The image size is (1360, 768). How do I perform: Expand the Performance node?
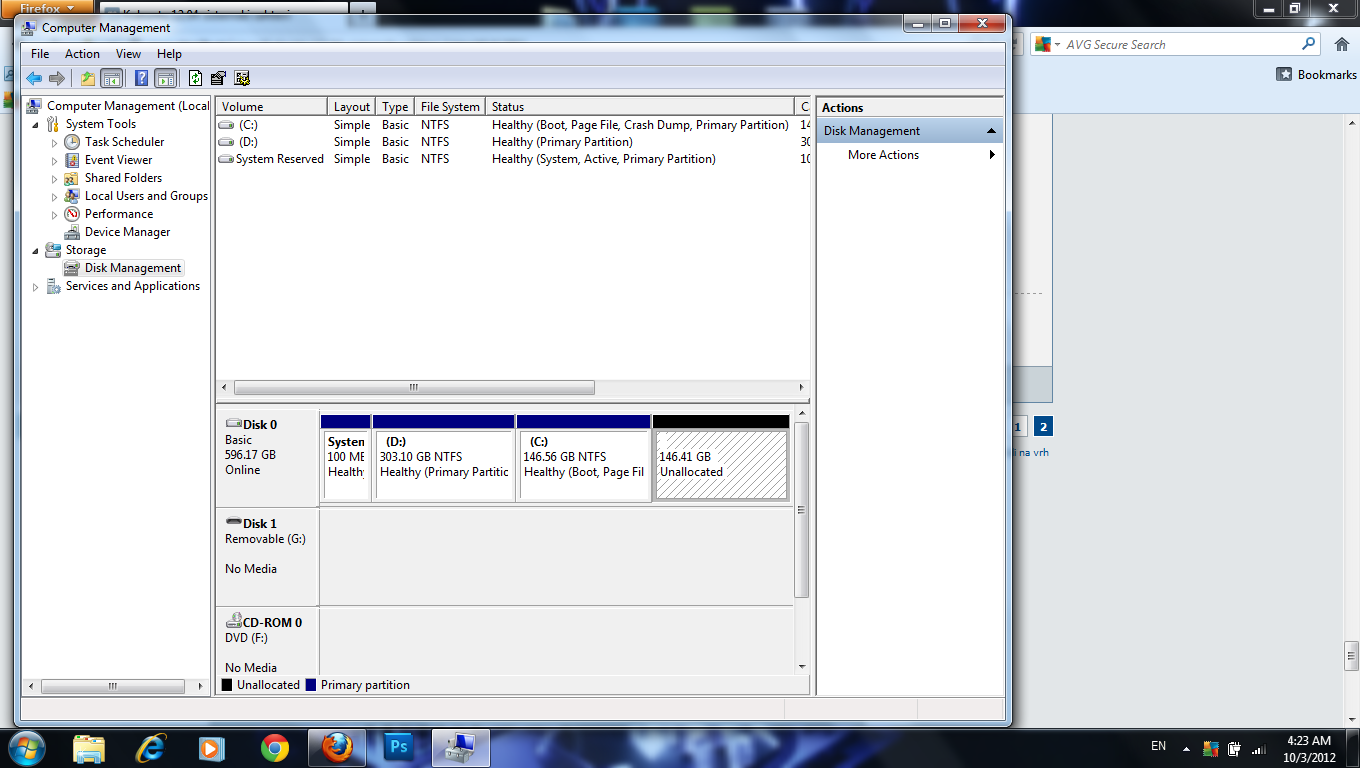(55, 215)
